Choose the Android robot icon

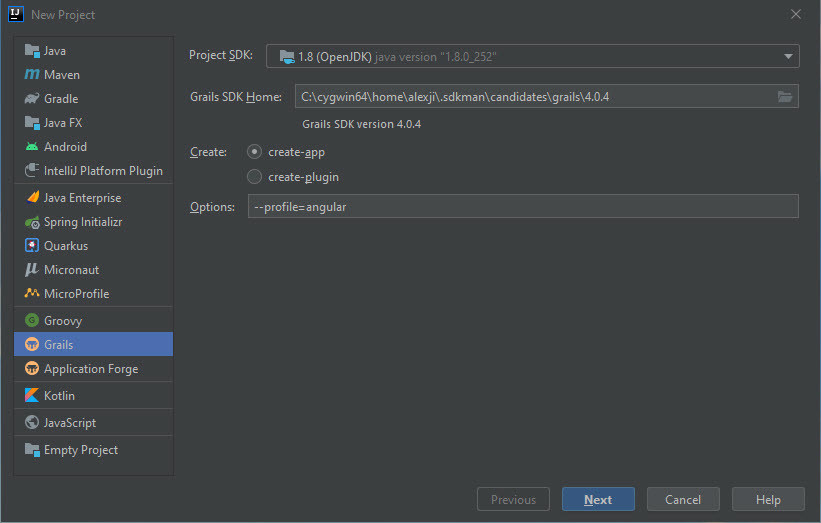pyautogui.click(x=32, y=147)
